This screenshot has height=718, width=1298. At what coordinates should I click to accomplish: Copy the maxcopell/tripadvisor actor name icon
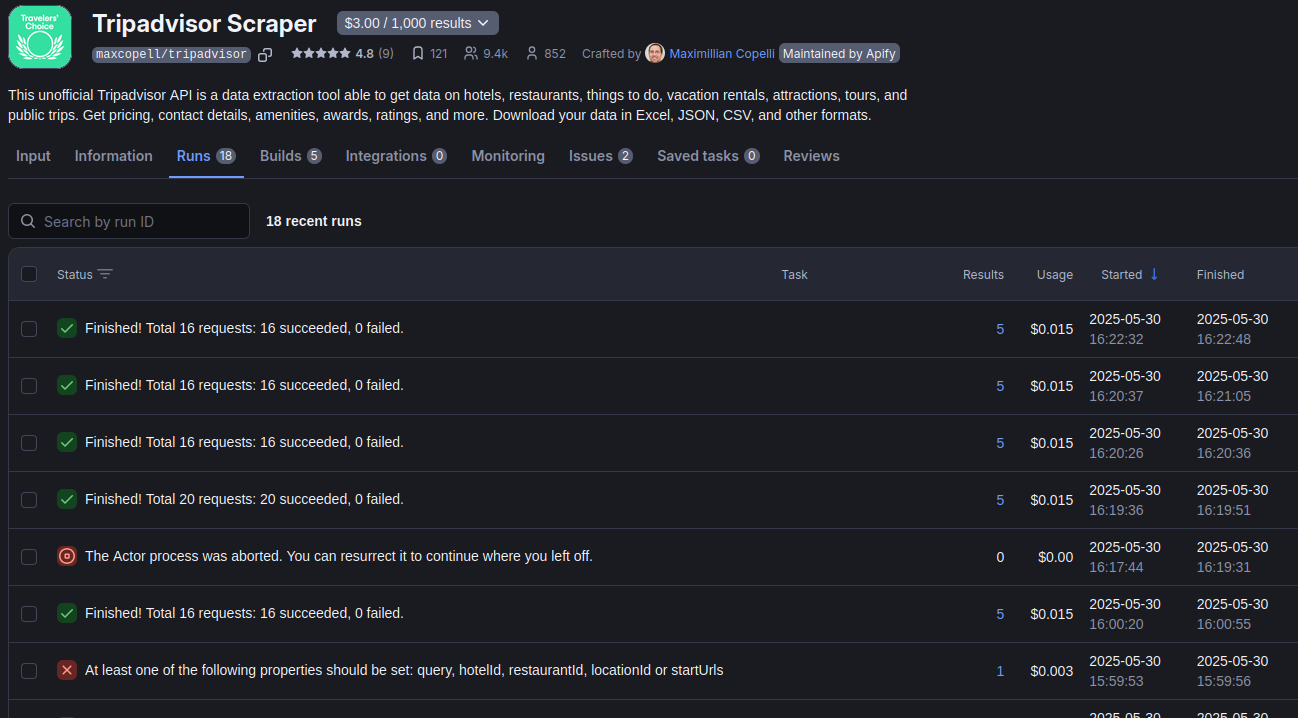[265, 54]
